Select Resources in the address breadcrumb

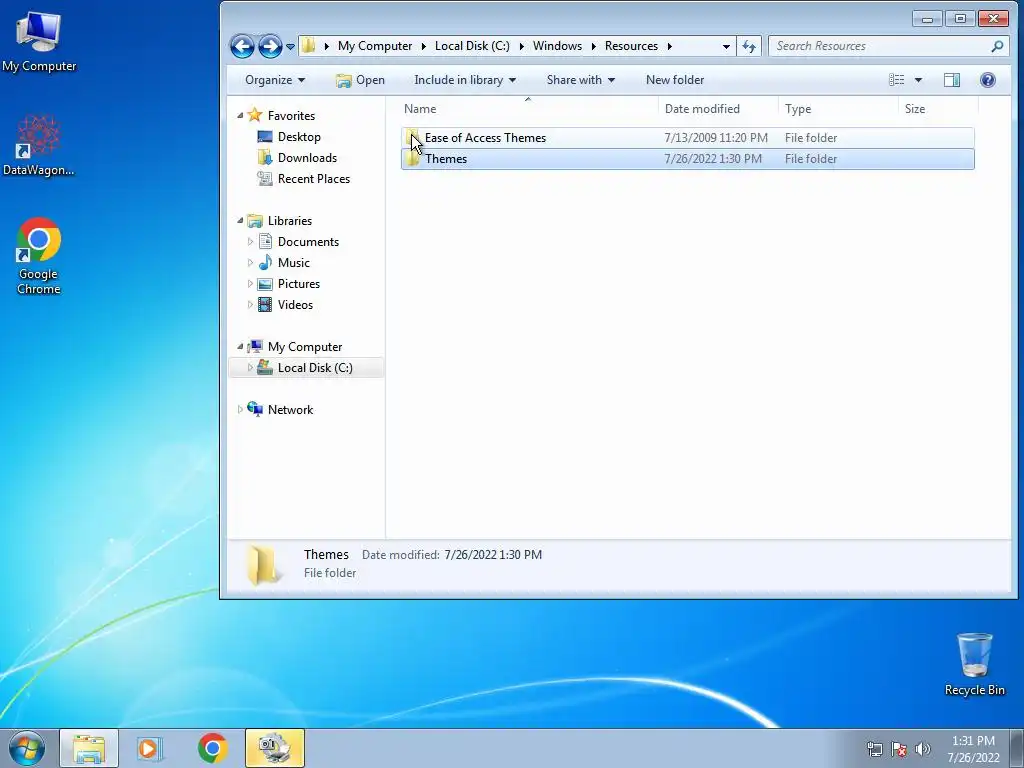click(631, 46)
